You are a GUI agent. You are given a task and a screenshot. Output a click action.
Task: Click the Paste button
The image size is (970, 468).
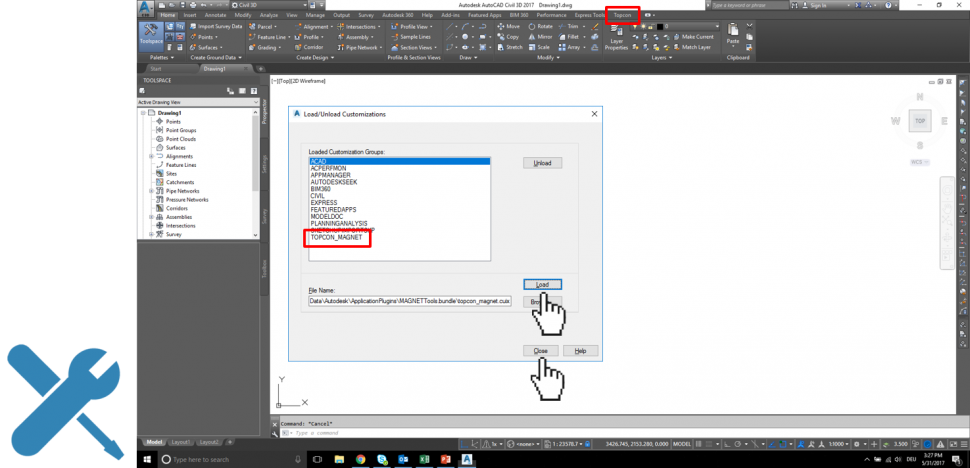pos(733,34)
